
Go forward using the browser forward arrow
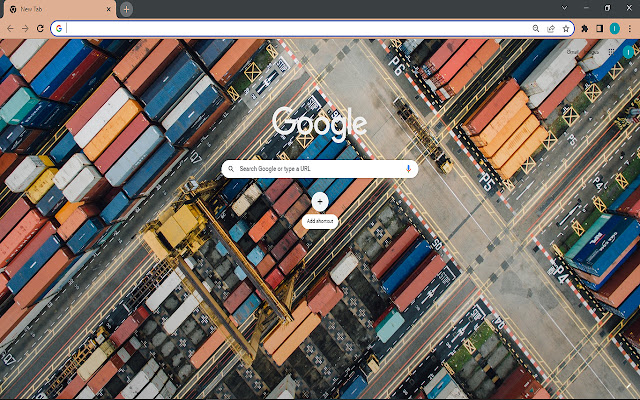[x=25, y=29]
